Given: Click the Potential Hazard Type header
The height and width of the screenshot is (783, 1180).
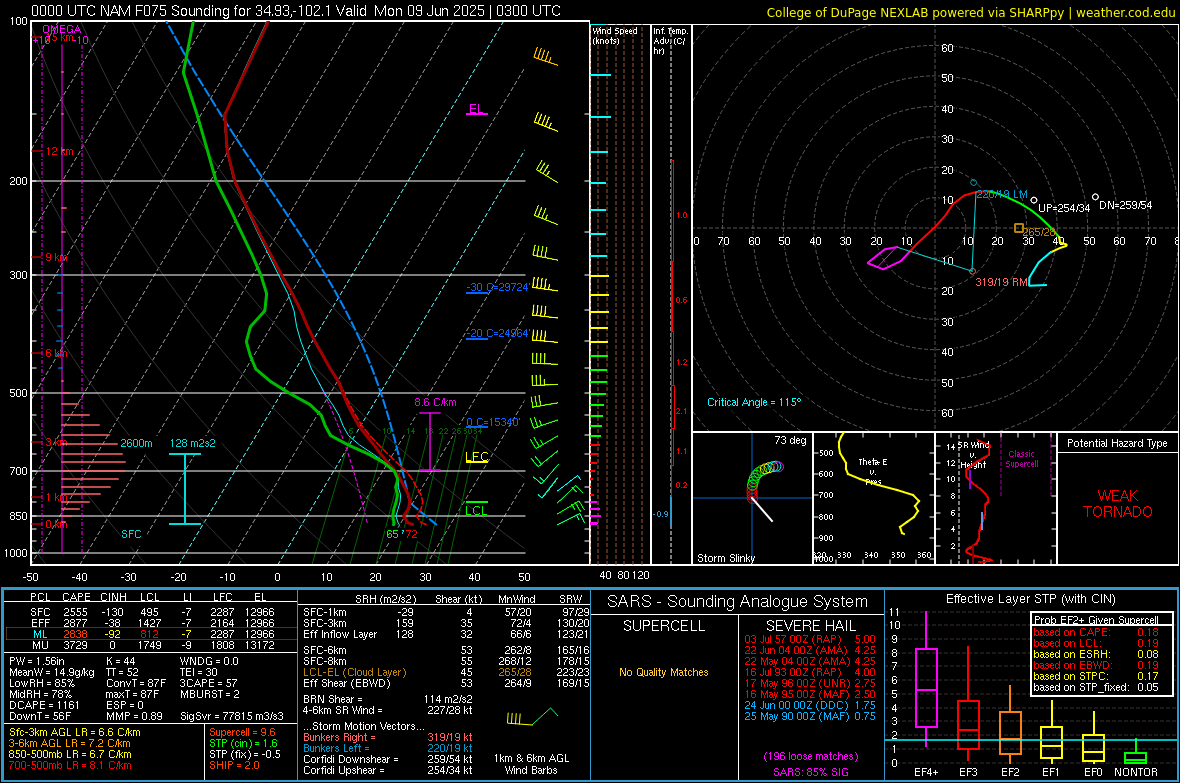Looking at the screenshot, I should pyautogui.click(x=1117, y=443).
